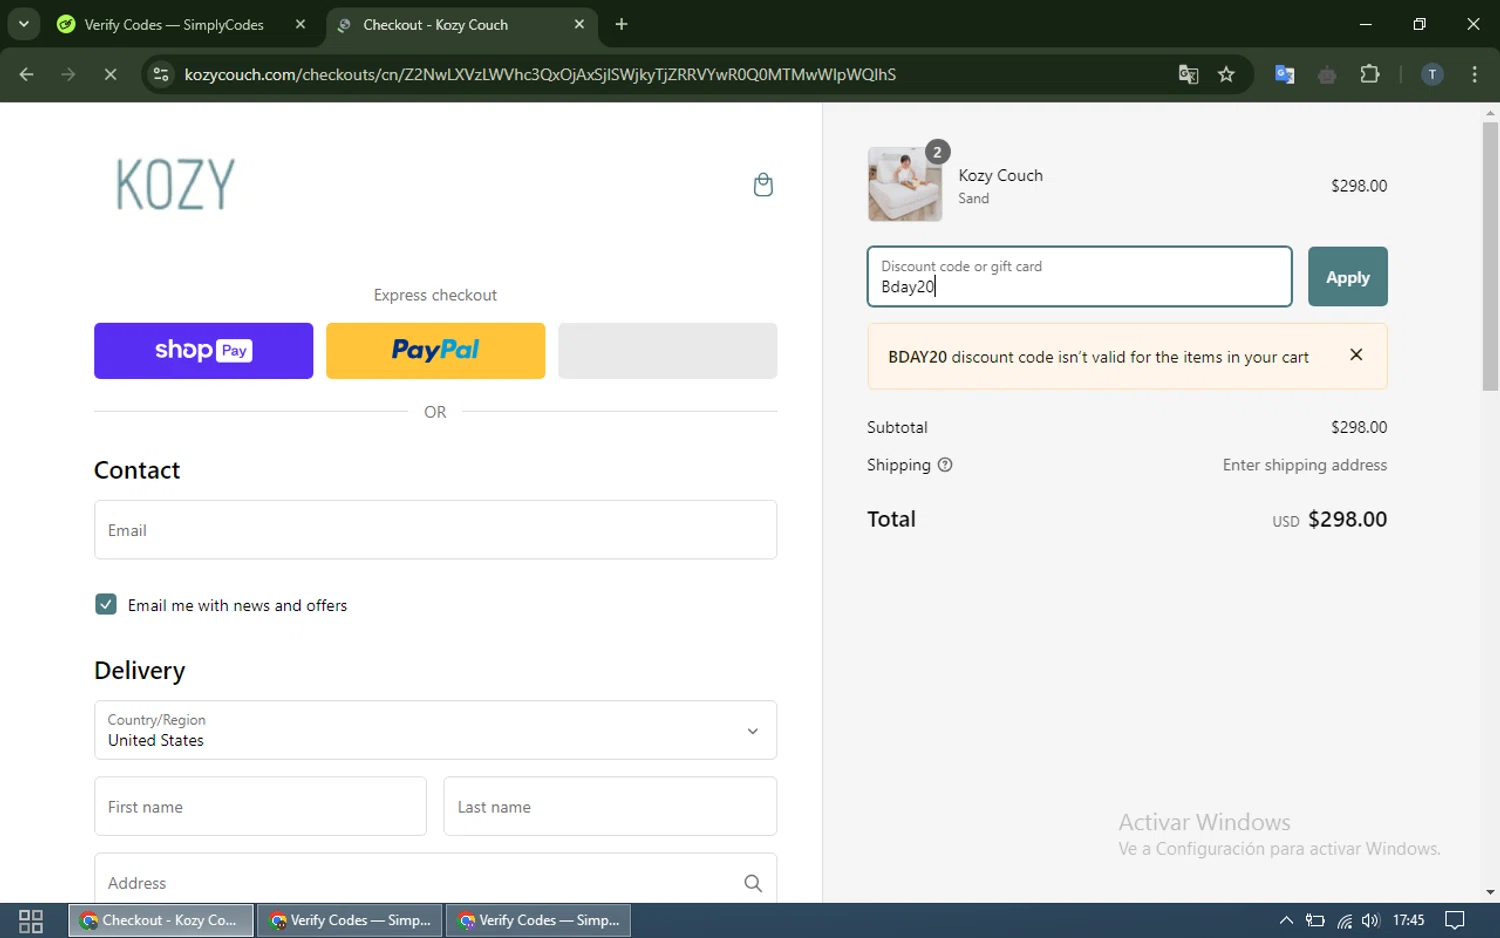Focus the Last name field
The image size is (1500, 938).
coord(610,806)
